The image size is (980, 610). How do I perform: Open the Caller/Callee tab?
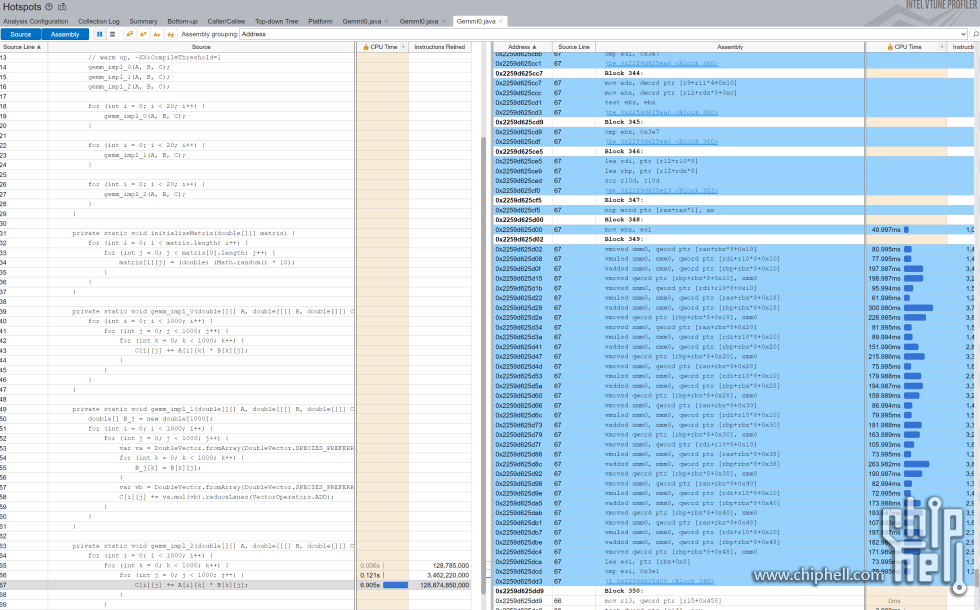(x=226, y=21)
